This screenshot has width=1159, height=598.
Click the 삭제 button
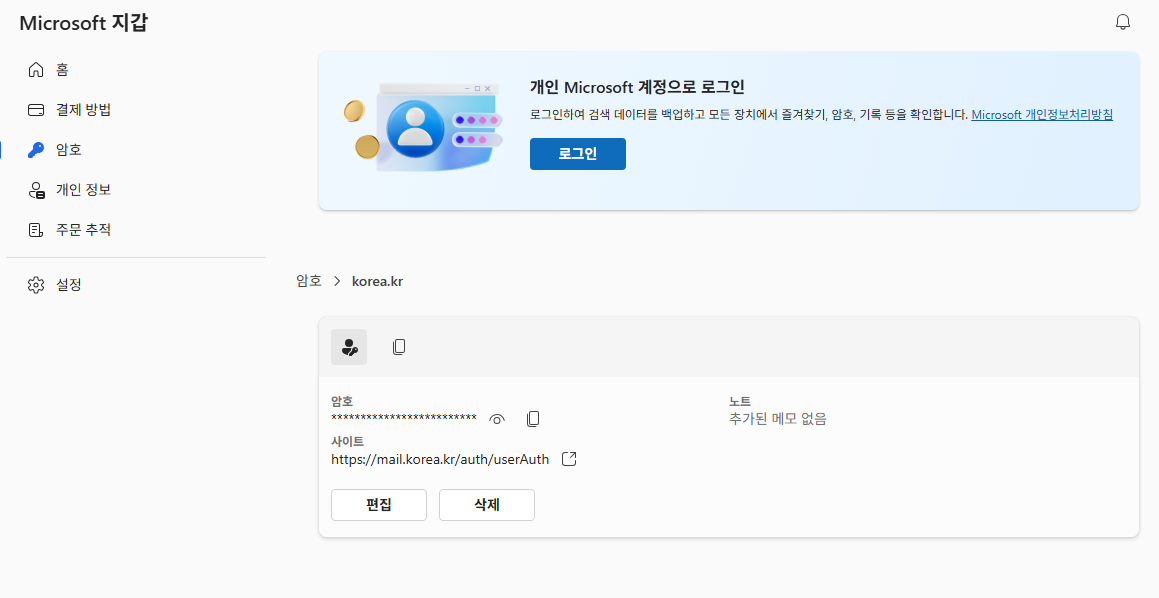pos(486,505)
